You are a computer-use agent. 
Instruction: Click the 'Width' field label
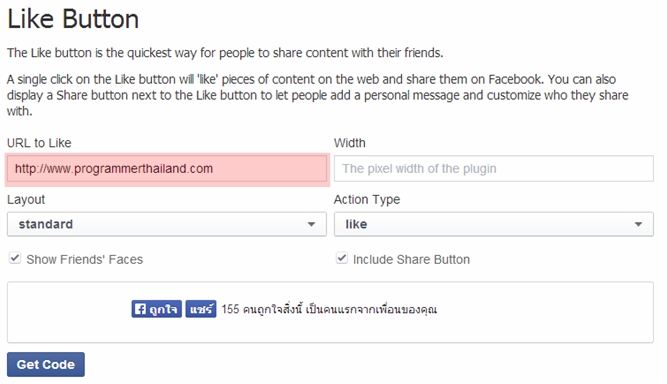350,143
